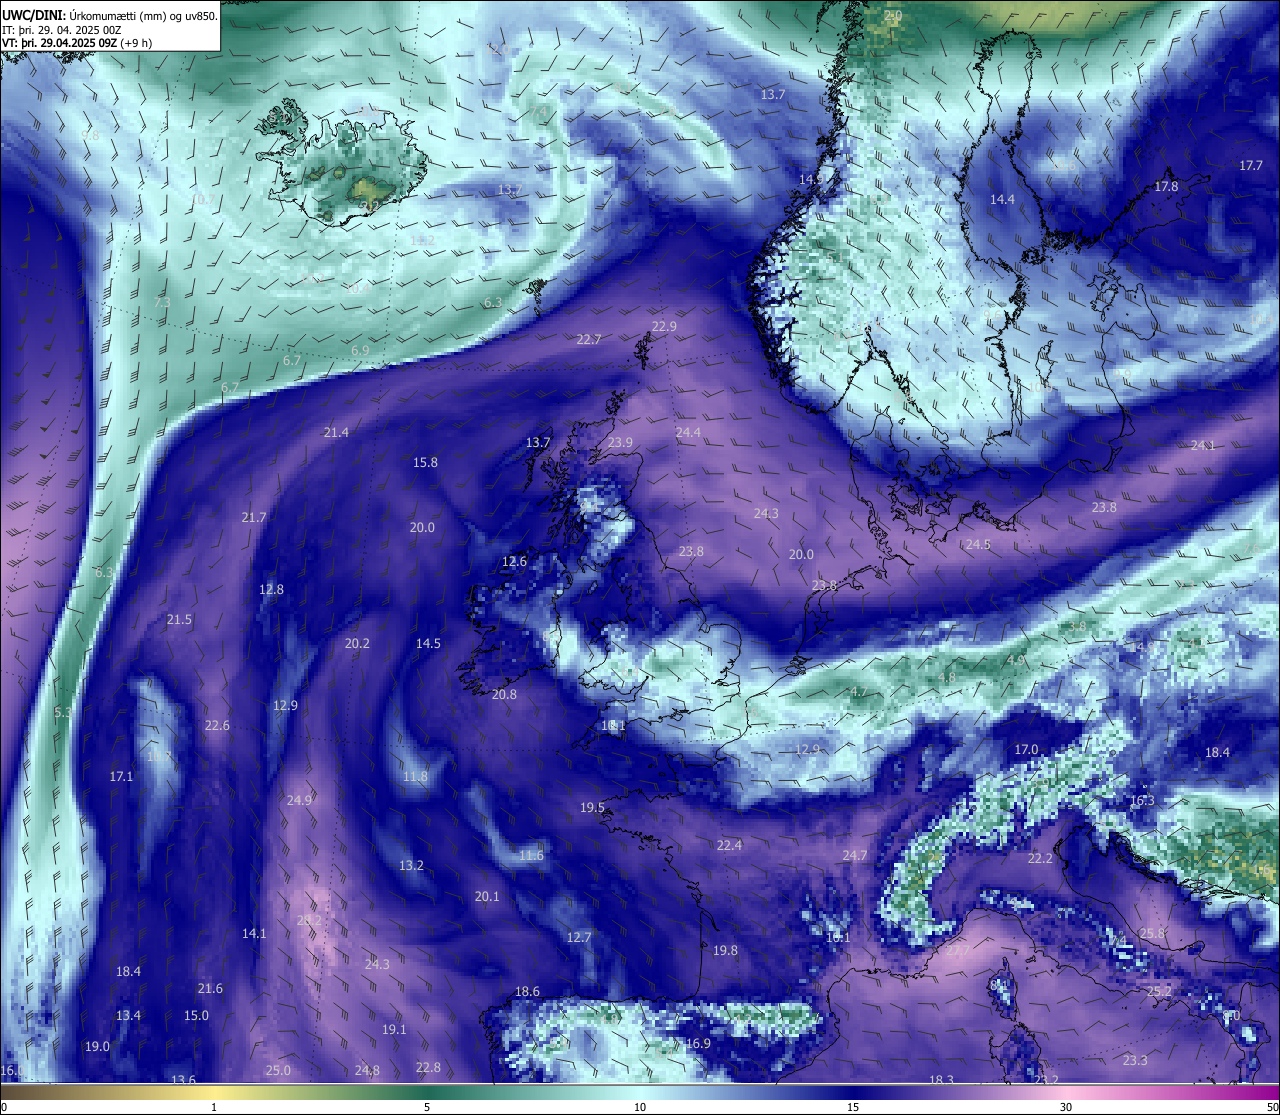This screenshot has height=1115, width=1280.
Task: Click the 11.8 value southwest of Ireland
Action: point(415,777)
